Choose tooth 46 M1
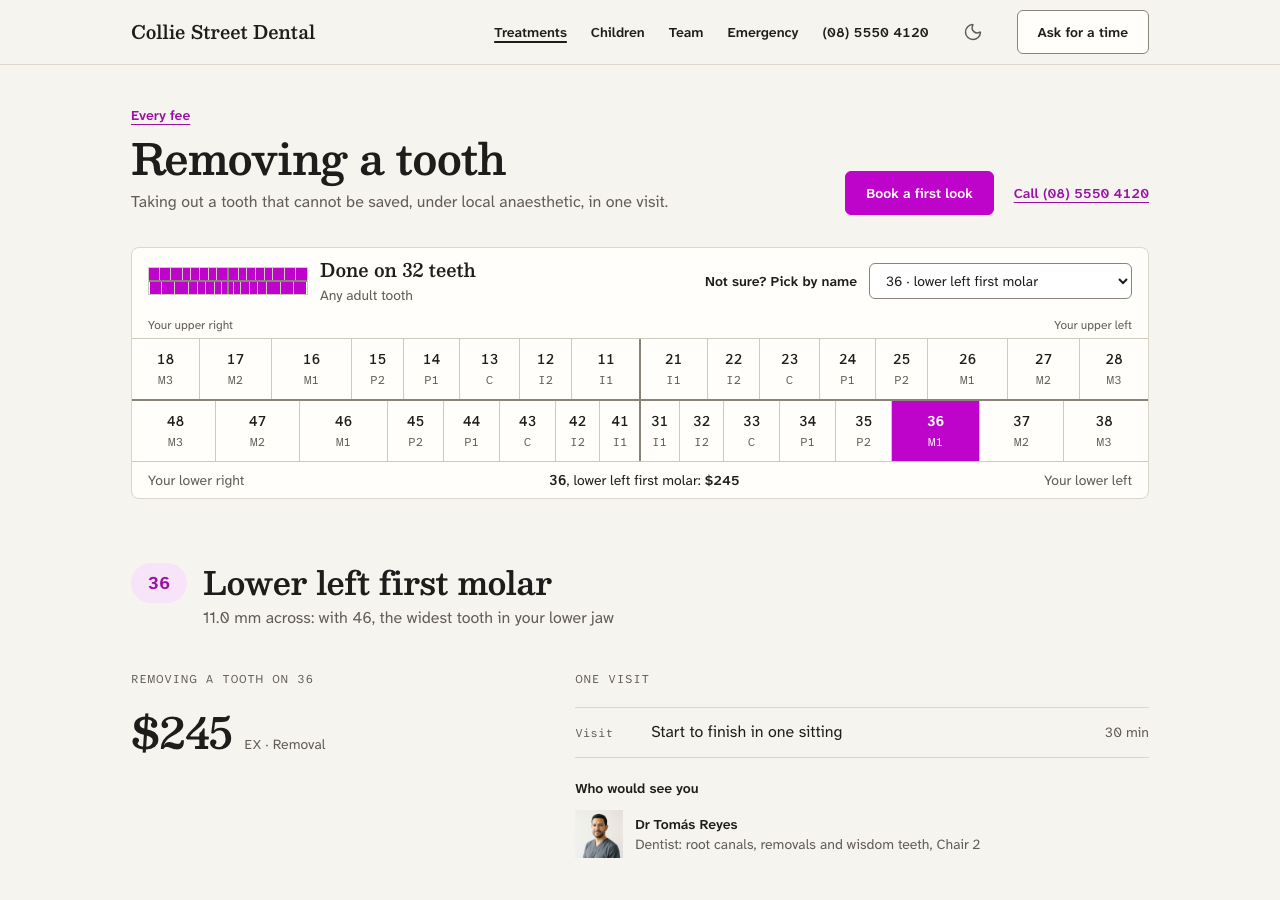Viewport: 1280px width, 900px height. click(344, 431)
